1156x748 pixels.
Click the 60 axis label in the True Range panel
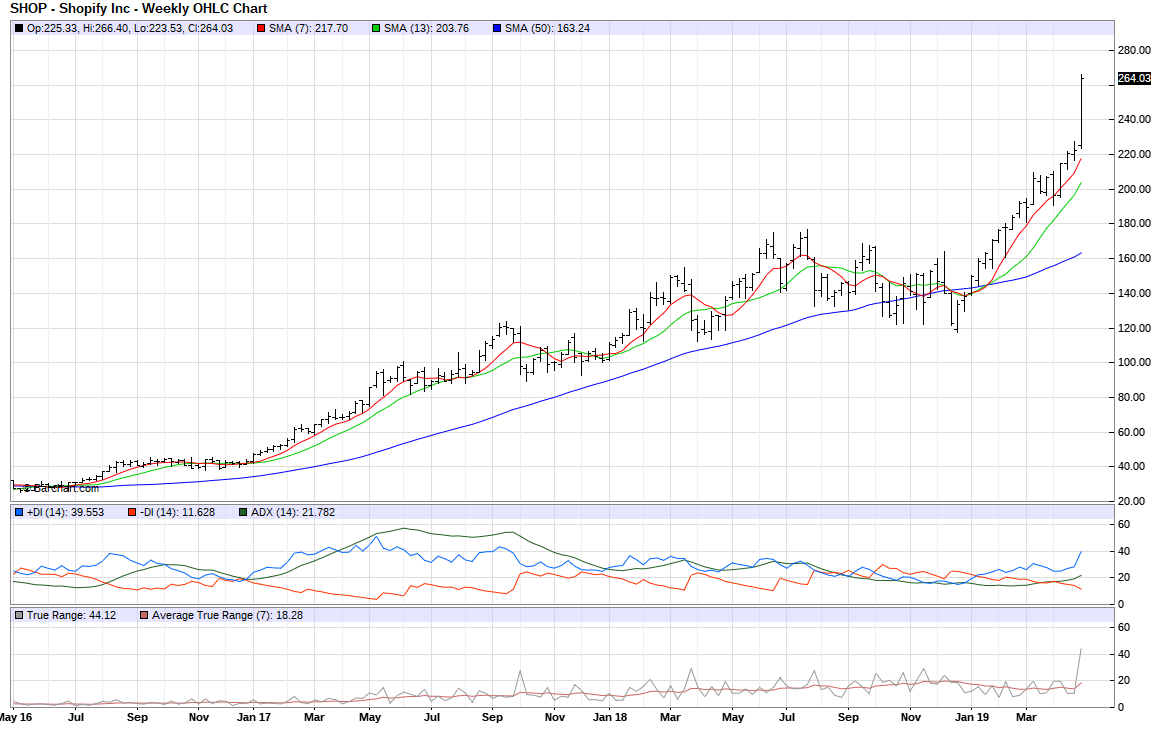(x=1124, y=627)
